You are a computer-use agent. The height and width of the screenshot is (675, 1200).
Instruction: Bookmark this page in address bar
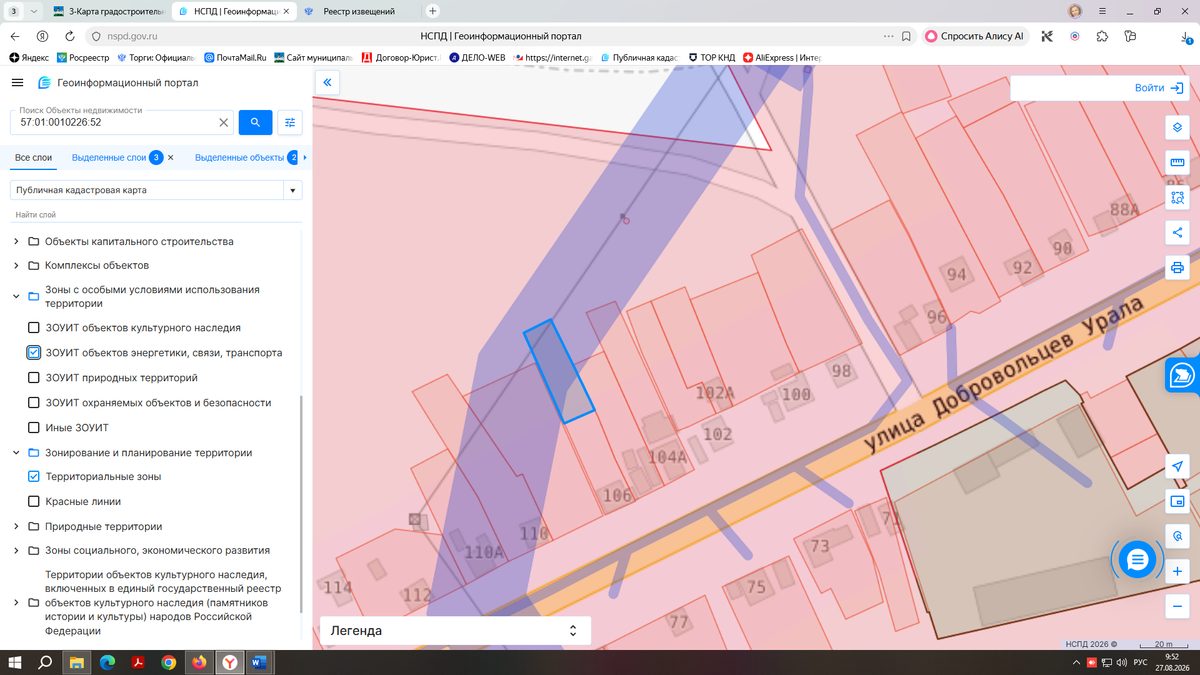click(905, 36)
